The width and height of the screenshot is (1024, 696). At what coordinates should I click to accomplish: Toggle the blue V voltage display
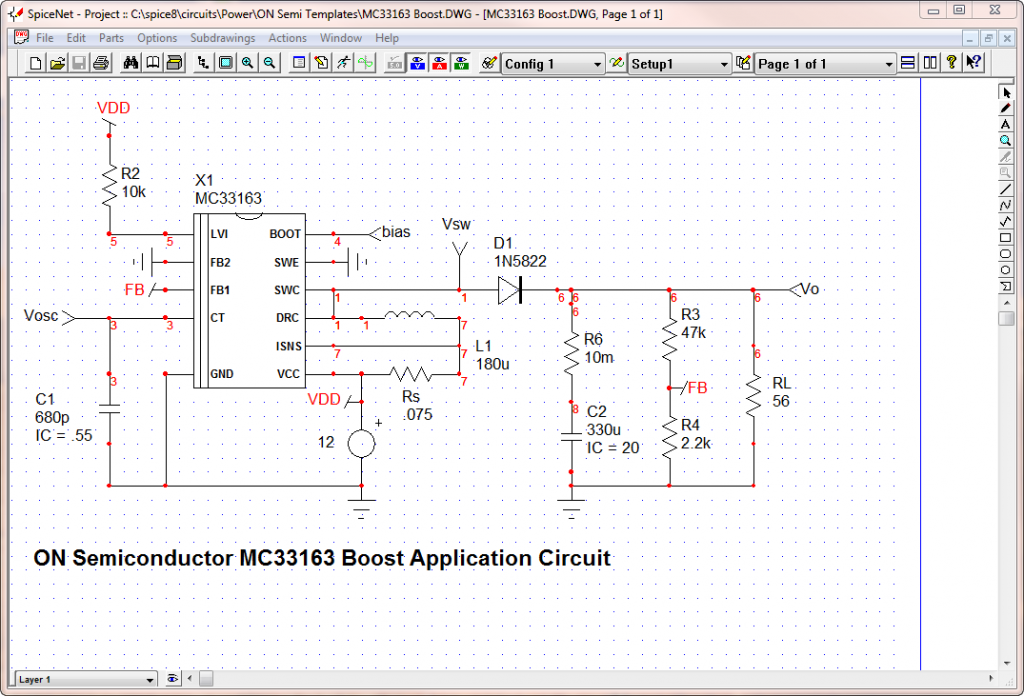point(417,63)
